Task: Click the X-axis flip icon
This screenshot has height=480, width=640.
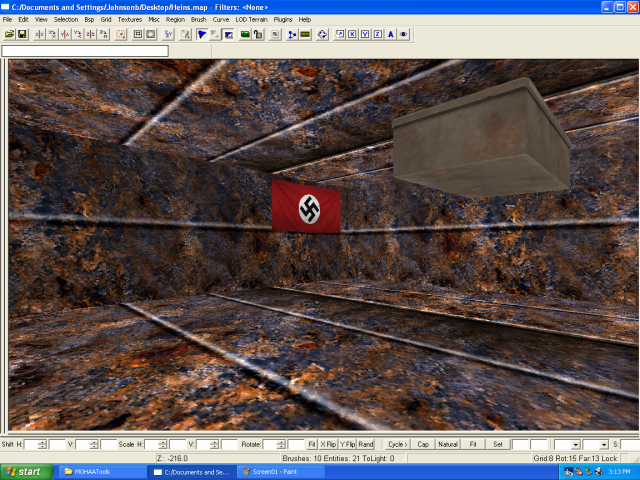Action: [x=39, y=34]
